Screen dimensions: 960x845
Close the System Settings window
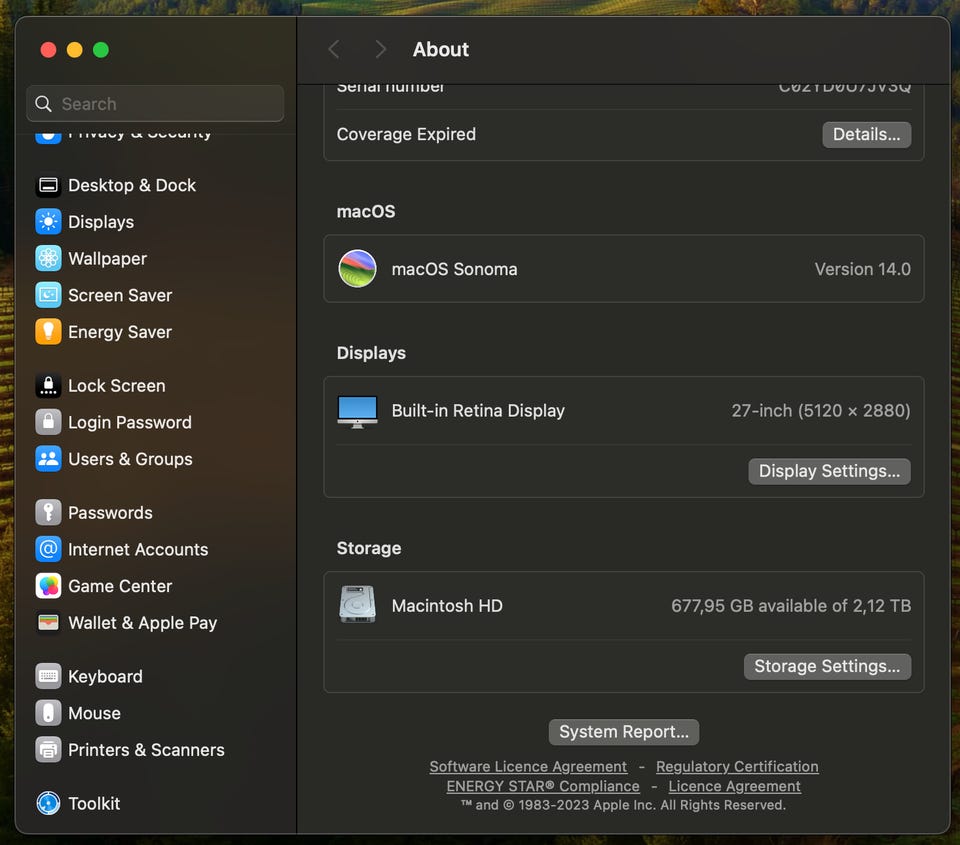tap(48, 50)
